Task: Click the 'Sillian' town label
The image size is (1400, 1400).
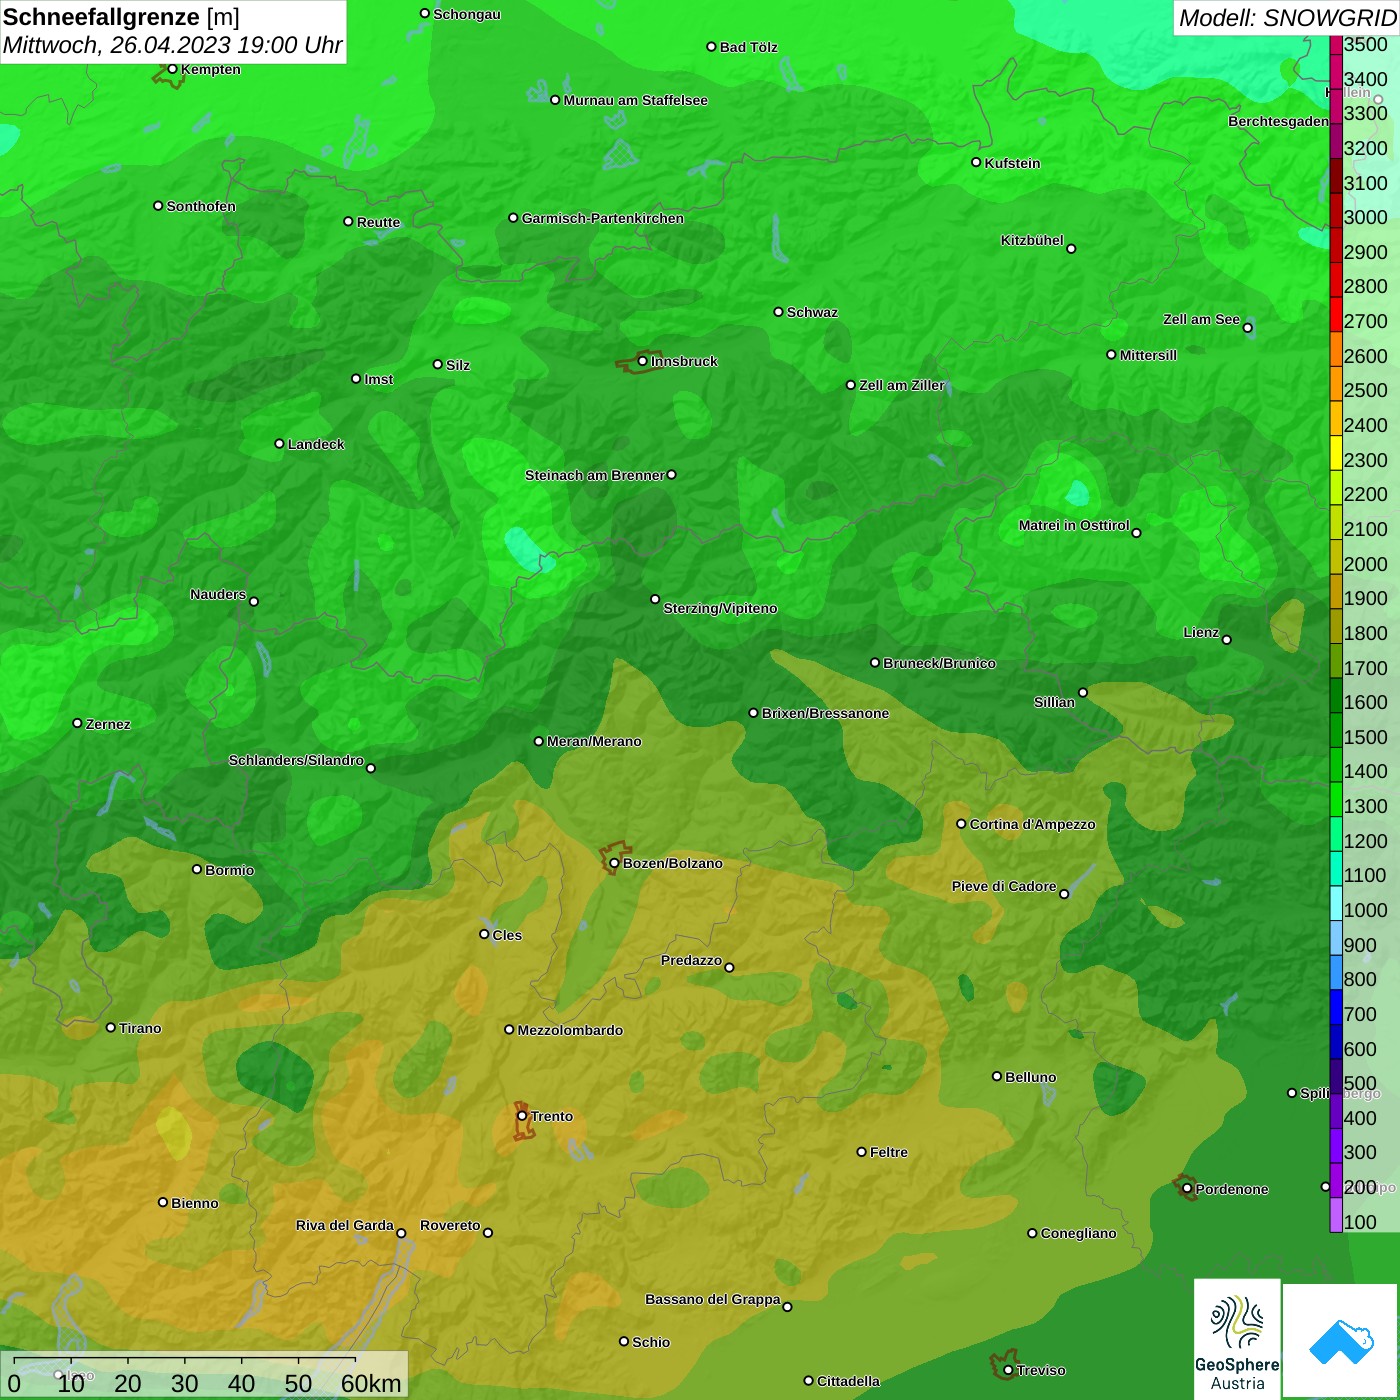Action: tap(1054, 702)
